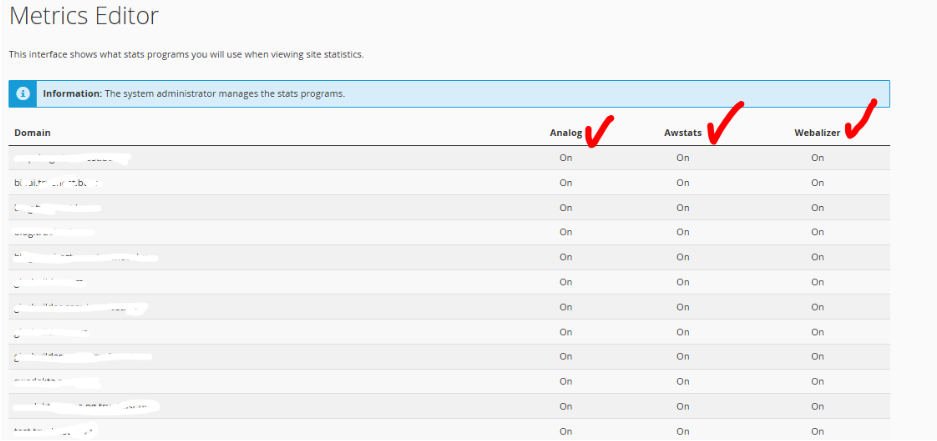Click the Domain column header
The image size is (937, 441).
pyautogui.click(x=32, y=133)
